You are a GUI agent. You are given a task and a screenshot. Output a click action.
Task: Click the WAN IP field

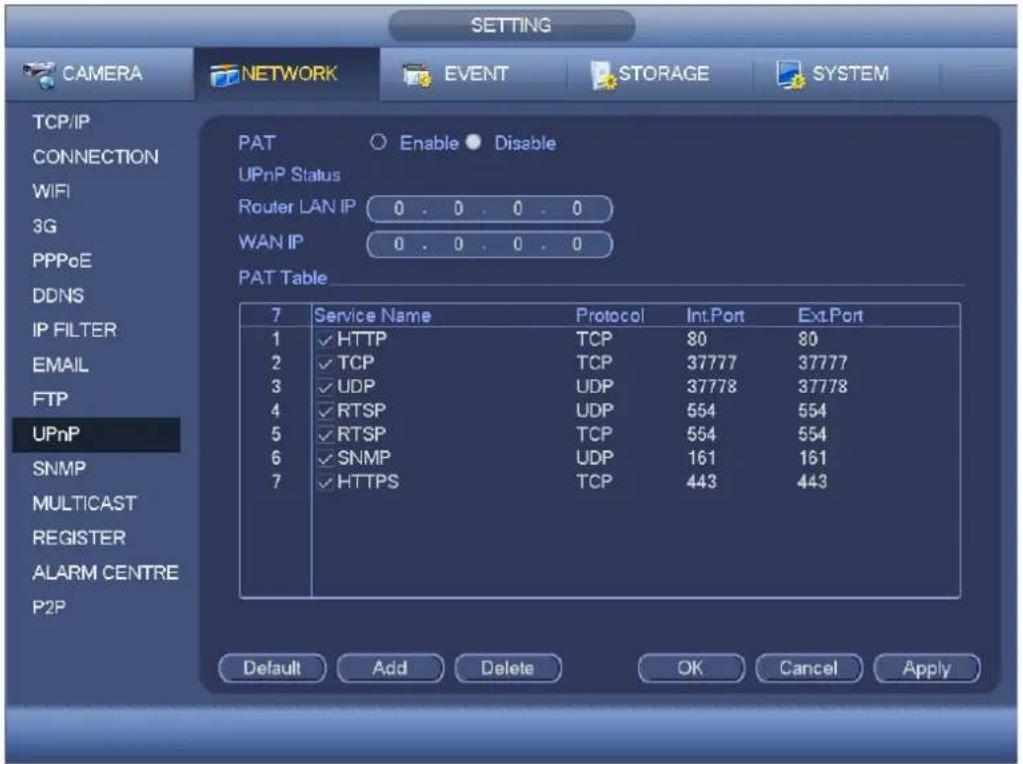click(x=489, y=245)
